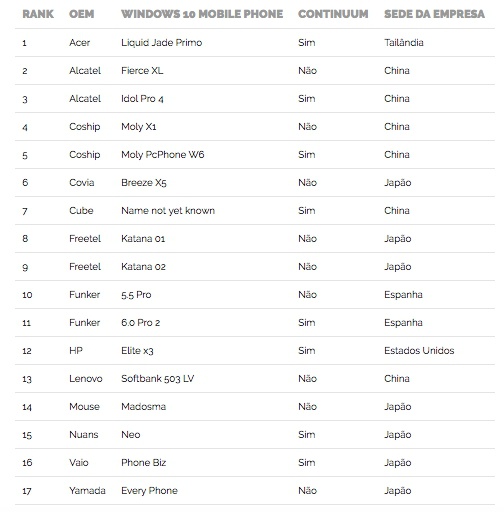Select the 6.0 Pro 2 cell
Image resolution: width=504 pixels, height=512 pixels.
point(141,323)
